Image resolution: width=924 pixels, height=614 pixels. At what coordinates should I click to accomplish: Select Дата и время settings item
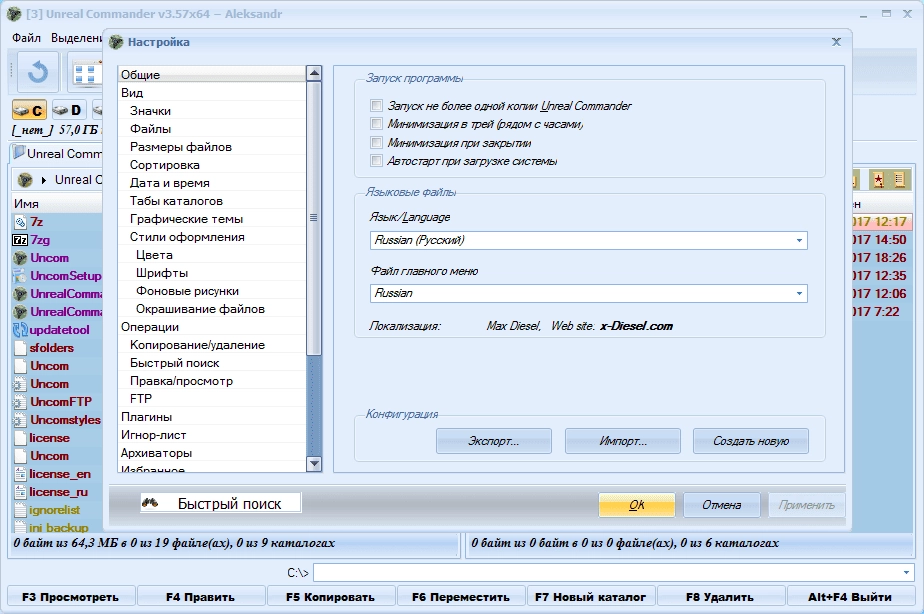pyautogui.click(x=212, y=183)
